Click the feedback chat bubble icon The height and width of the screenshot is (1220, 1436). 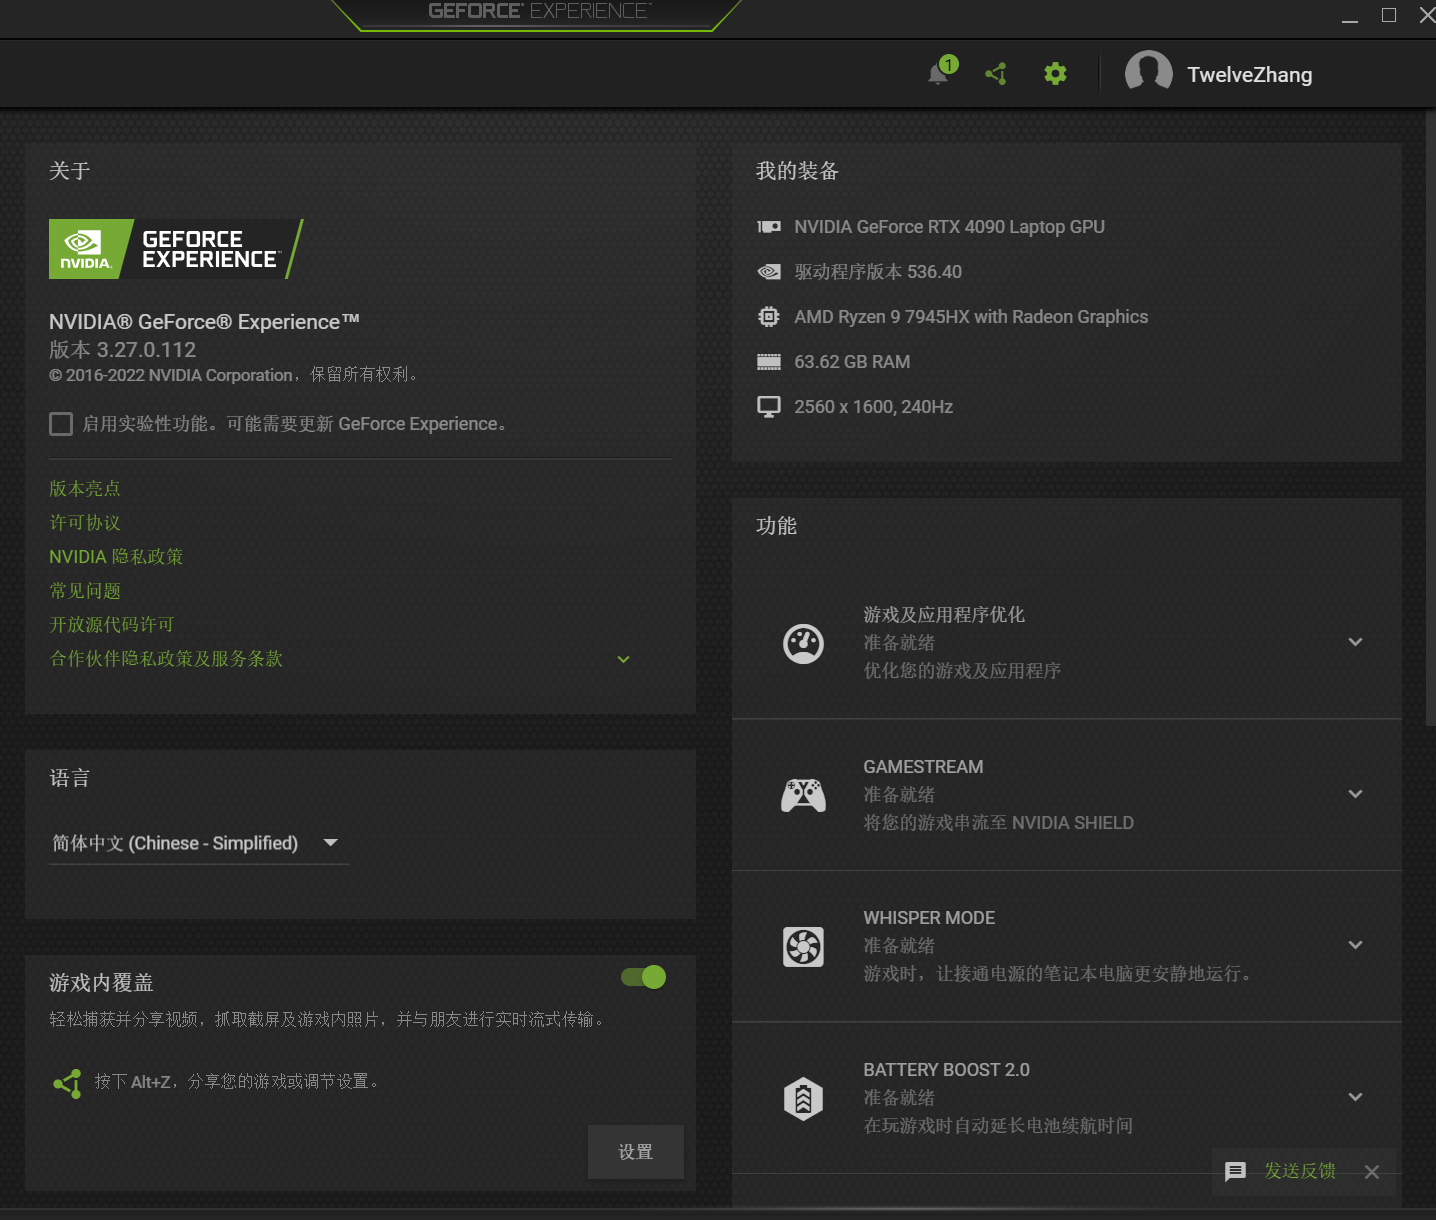tap(1236, 1171)
